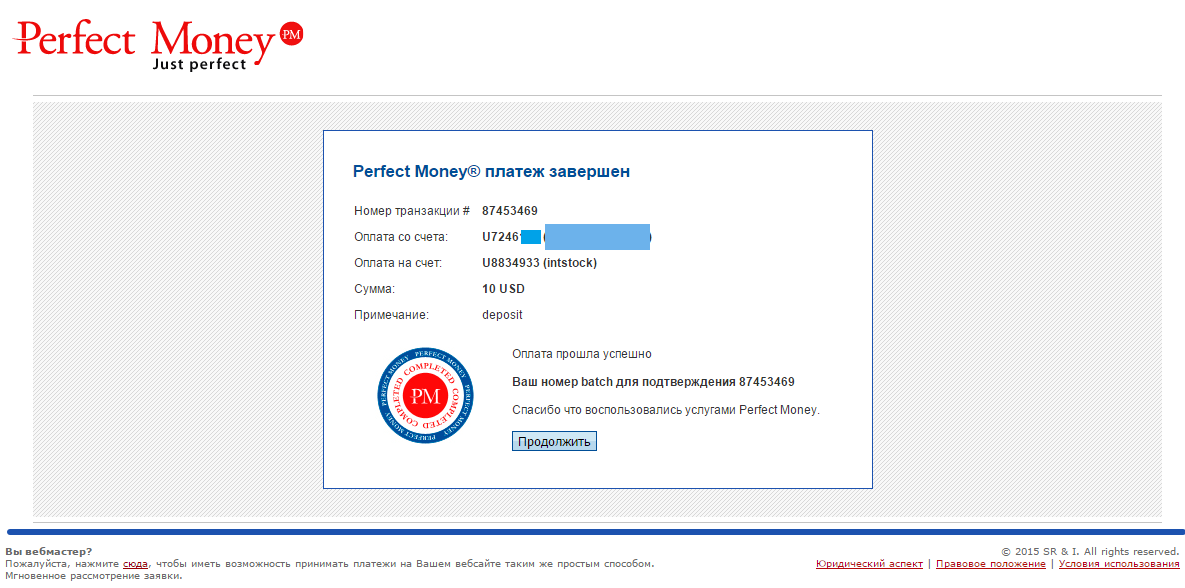Open Условия использования link

pos(1118,564)
